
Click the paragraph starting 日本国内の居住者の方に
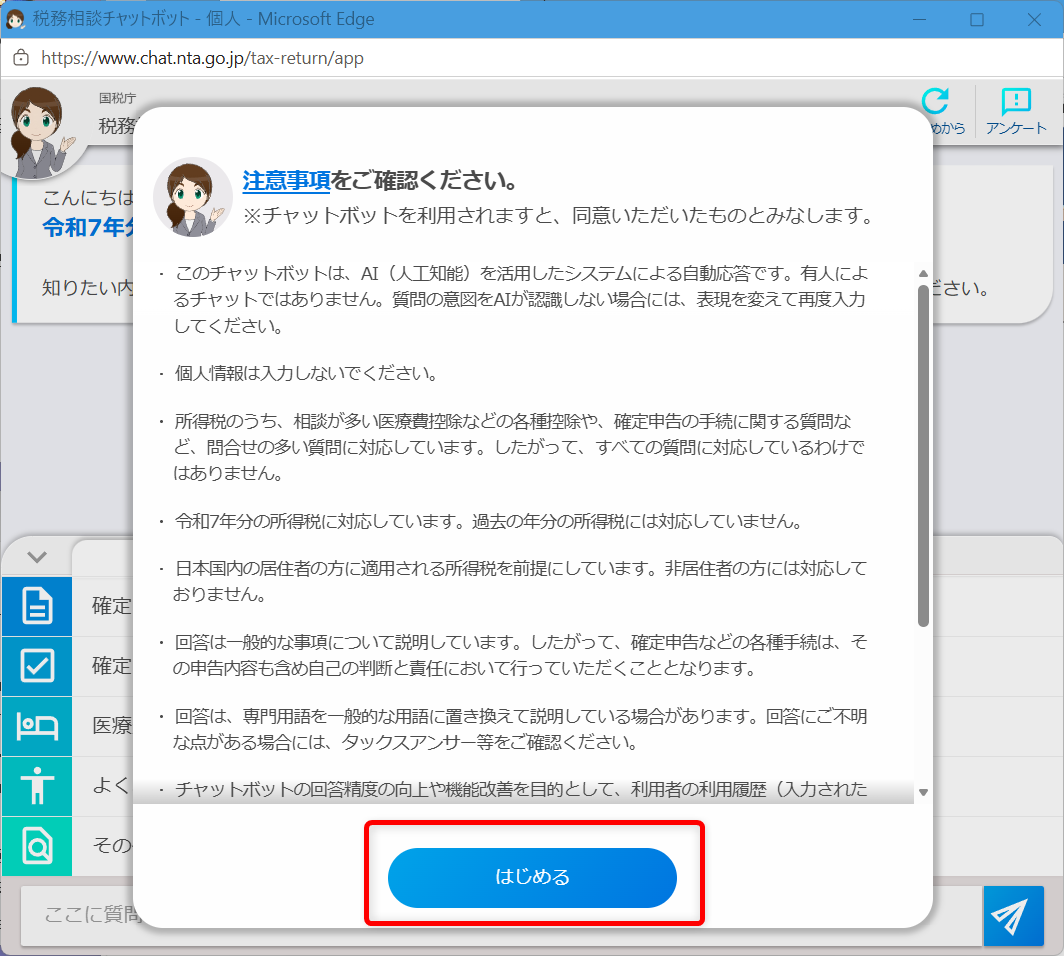[x=520, y=581]
